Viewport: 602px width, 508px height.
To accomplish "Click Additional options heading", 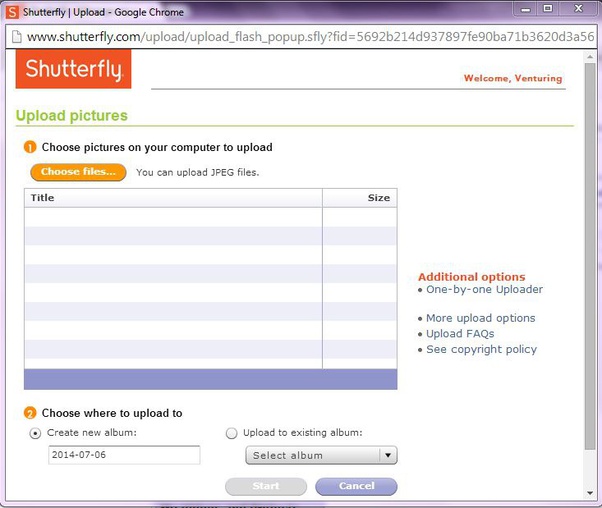I will pyautogui.click(x=471, y=277).
